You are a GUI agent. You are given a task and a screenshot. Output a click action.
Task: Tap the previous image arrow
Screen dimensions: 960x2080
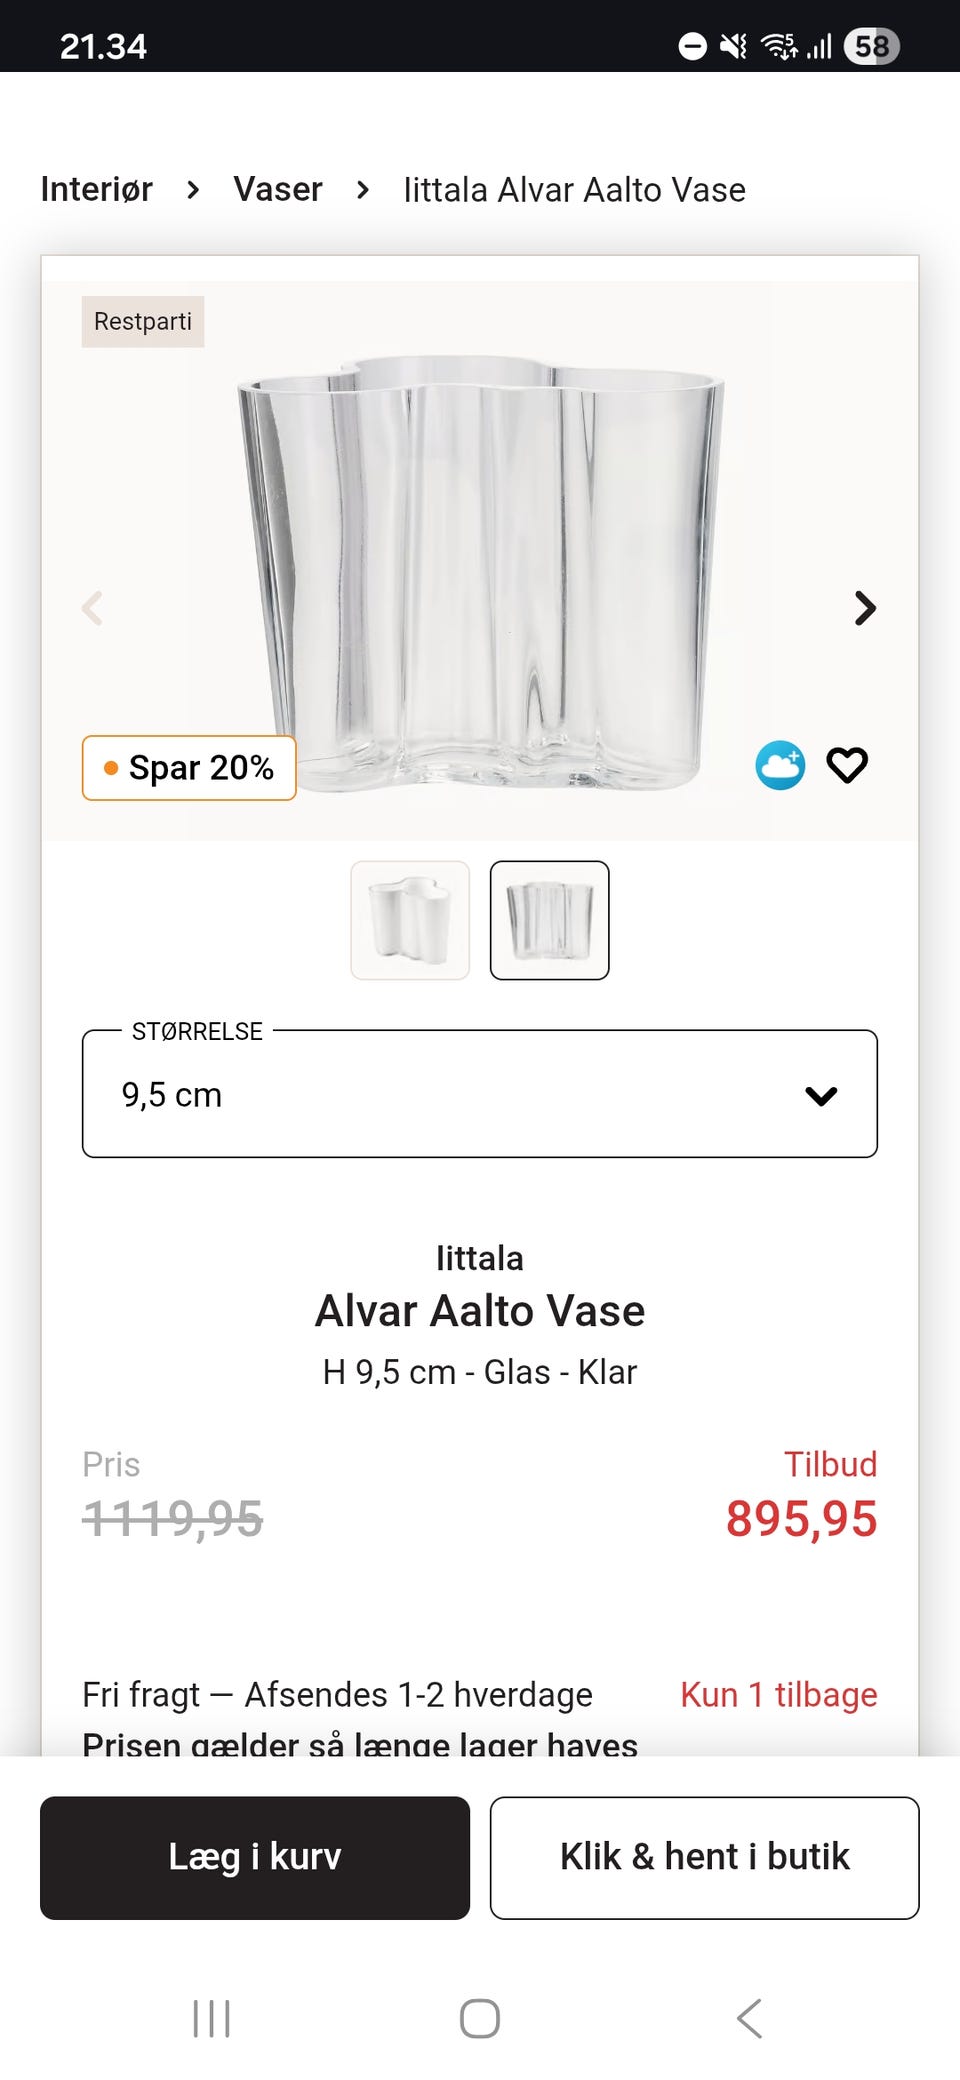(x=93, y=608)
